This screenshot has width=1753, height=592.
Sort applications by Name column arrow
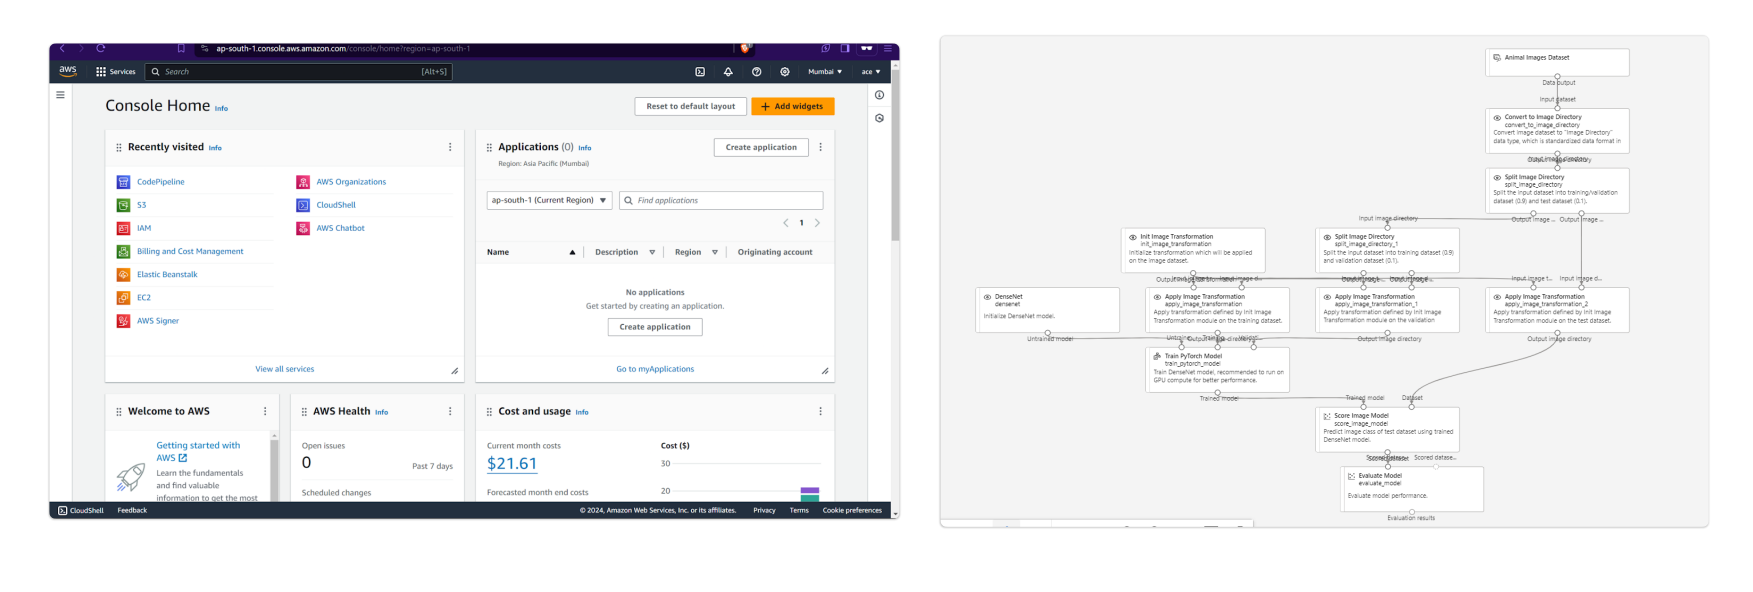[572, 253]
